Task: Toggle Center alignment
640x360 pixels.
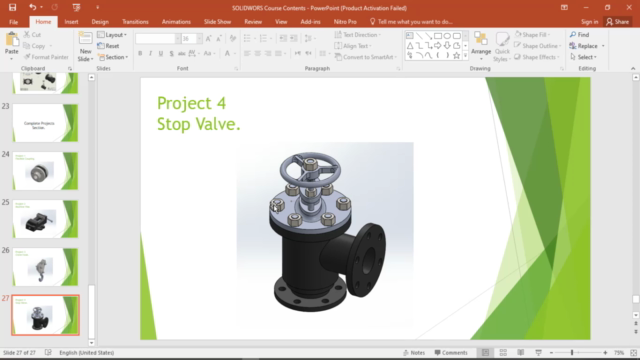Action: pos(258,53)
